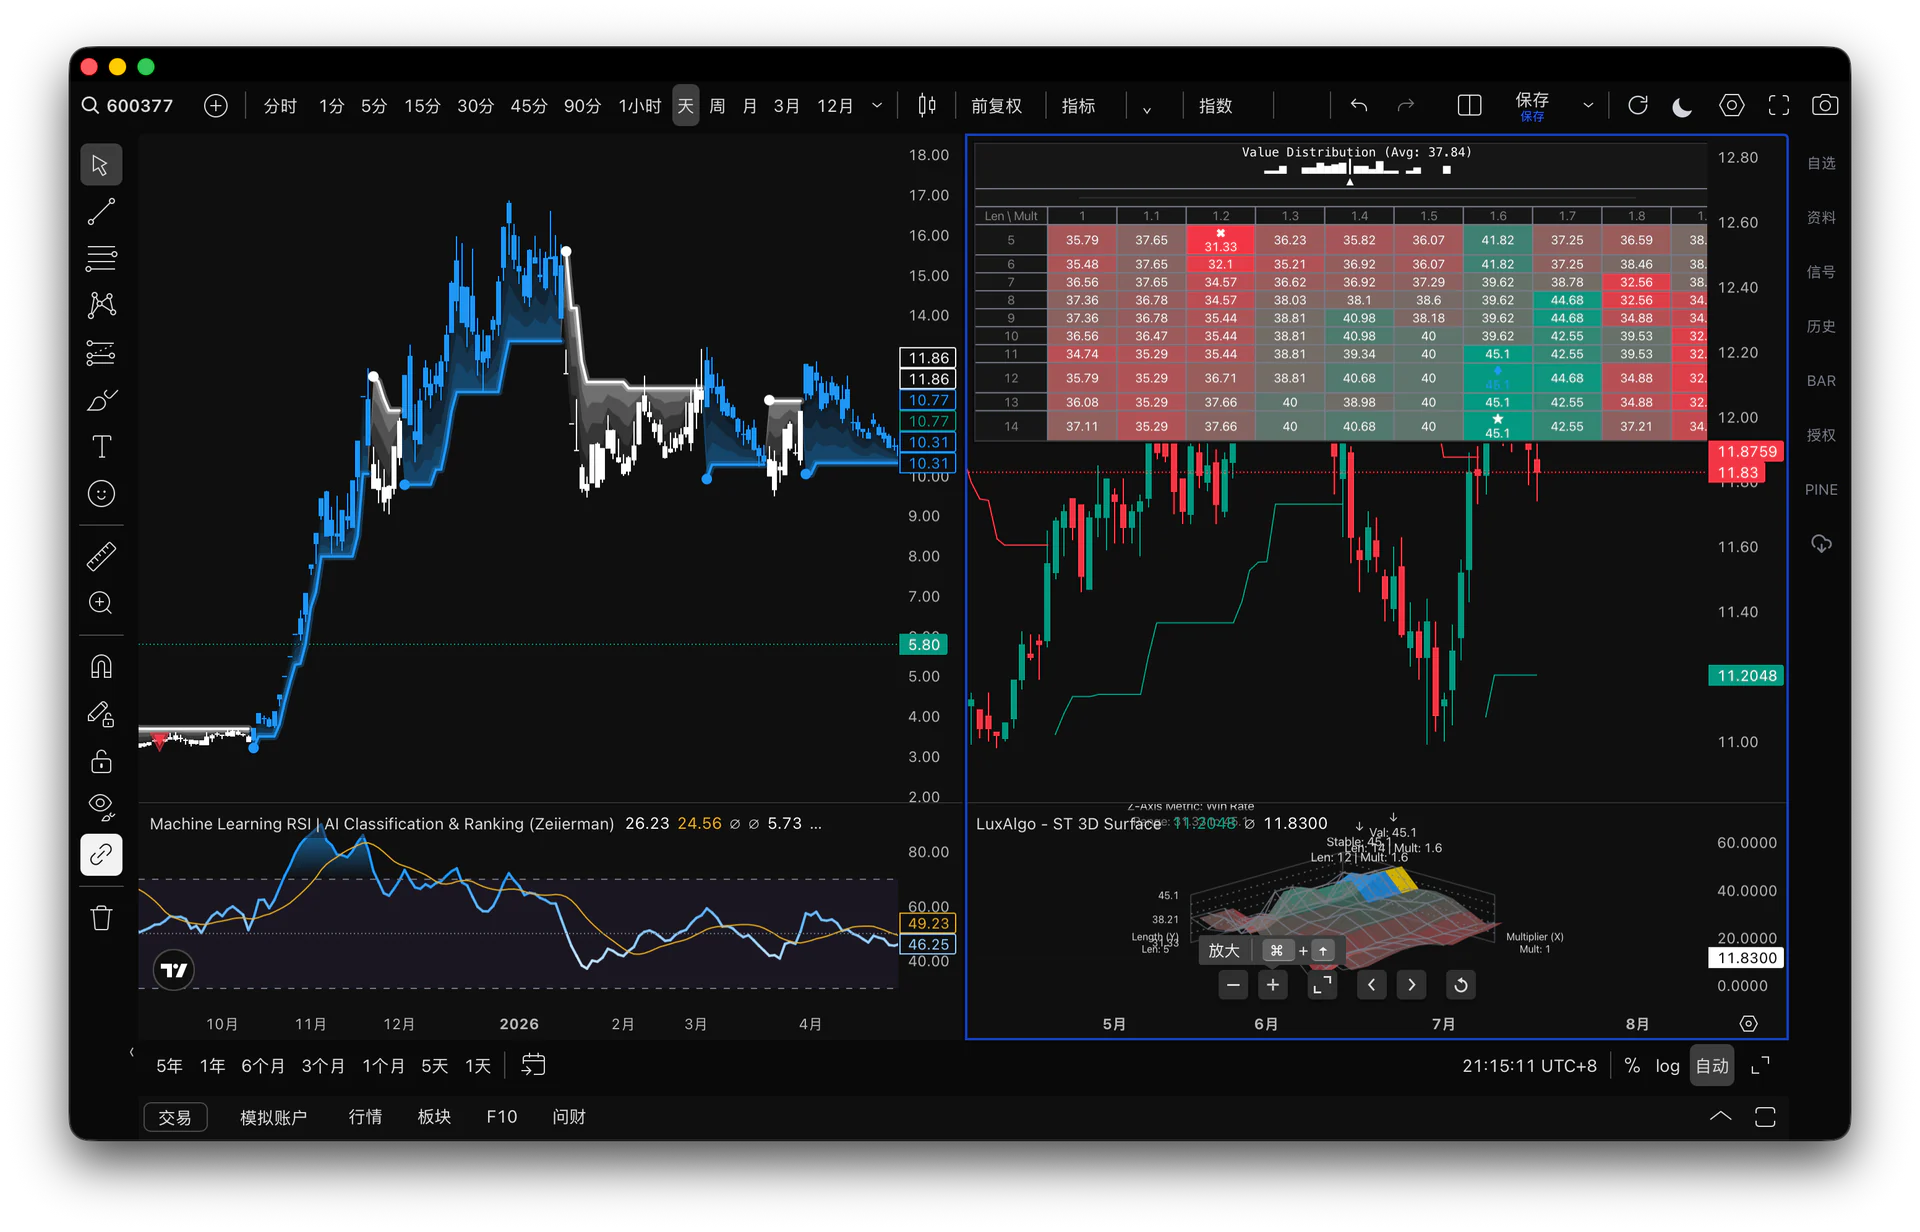
Task: Set range to 5年
Action: [169, 1066]
